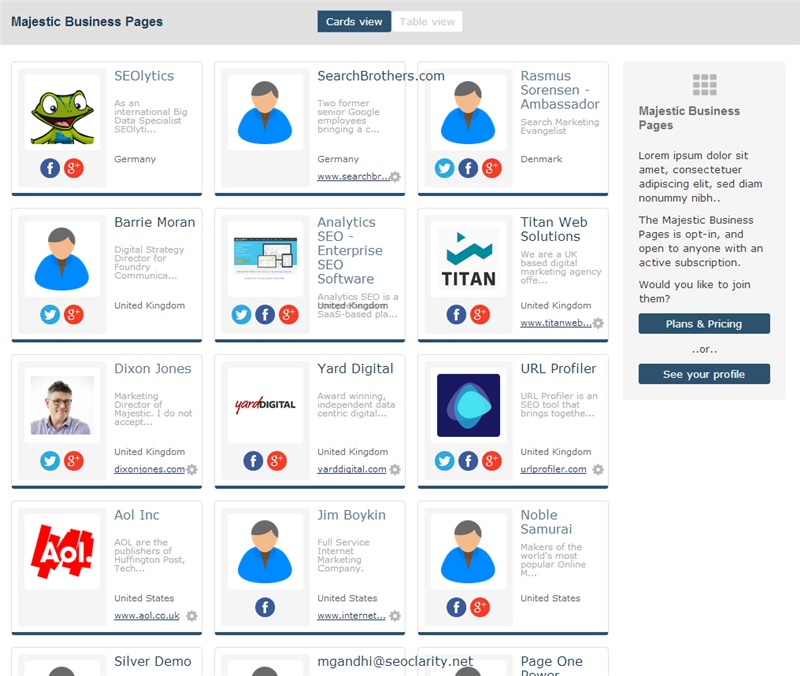Open the yarddigital.com link
Viewport: 800px width, 676px height.
pyautogui.click(x=352, y=469)
